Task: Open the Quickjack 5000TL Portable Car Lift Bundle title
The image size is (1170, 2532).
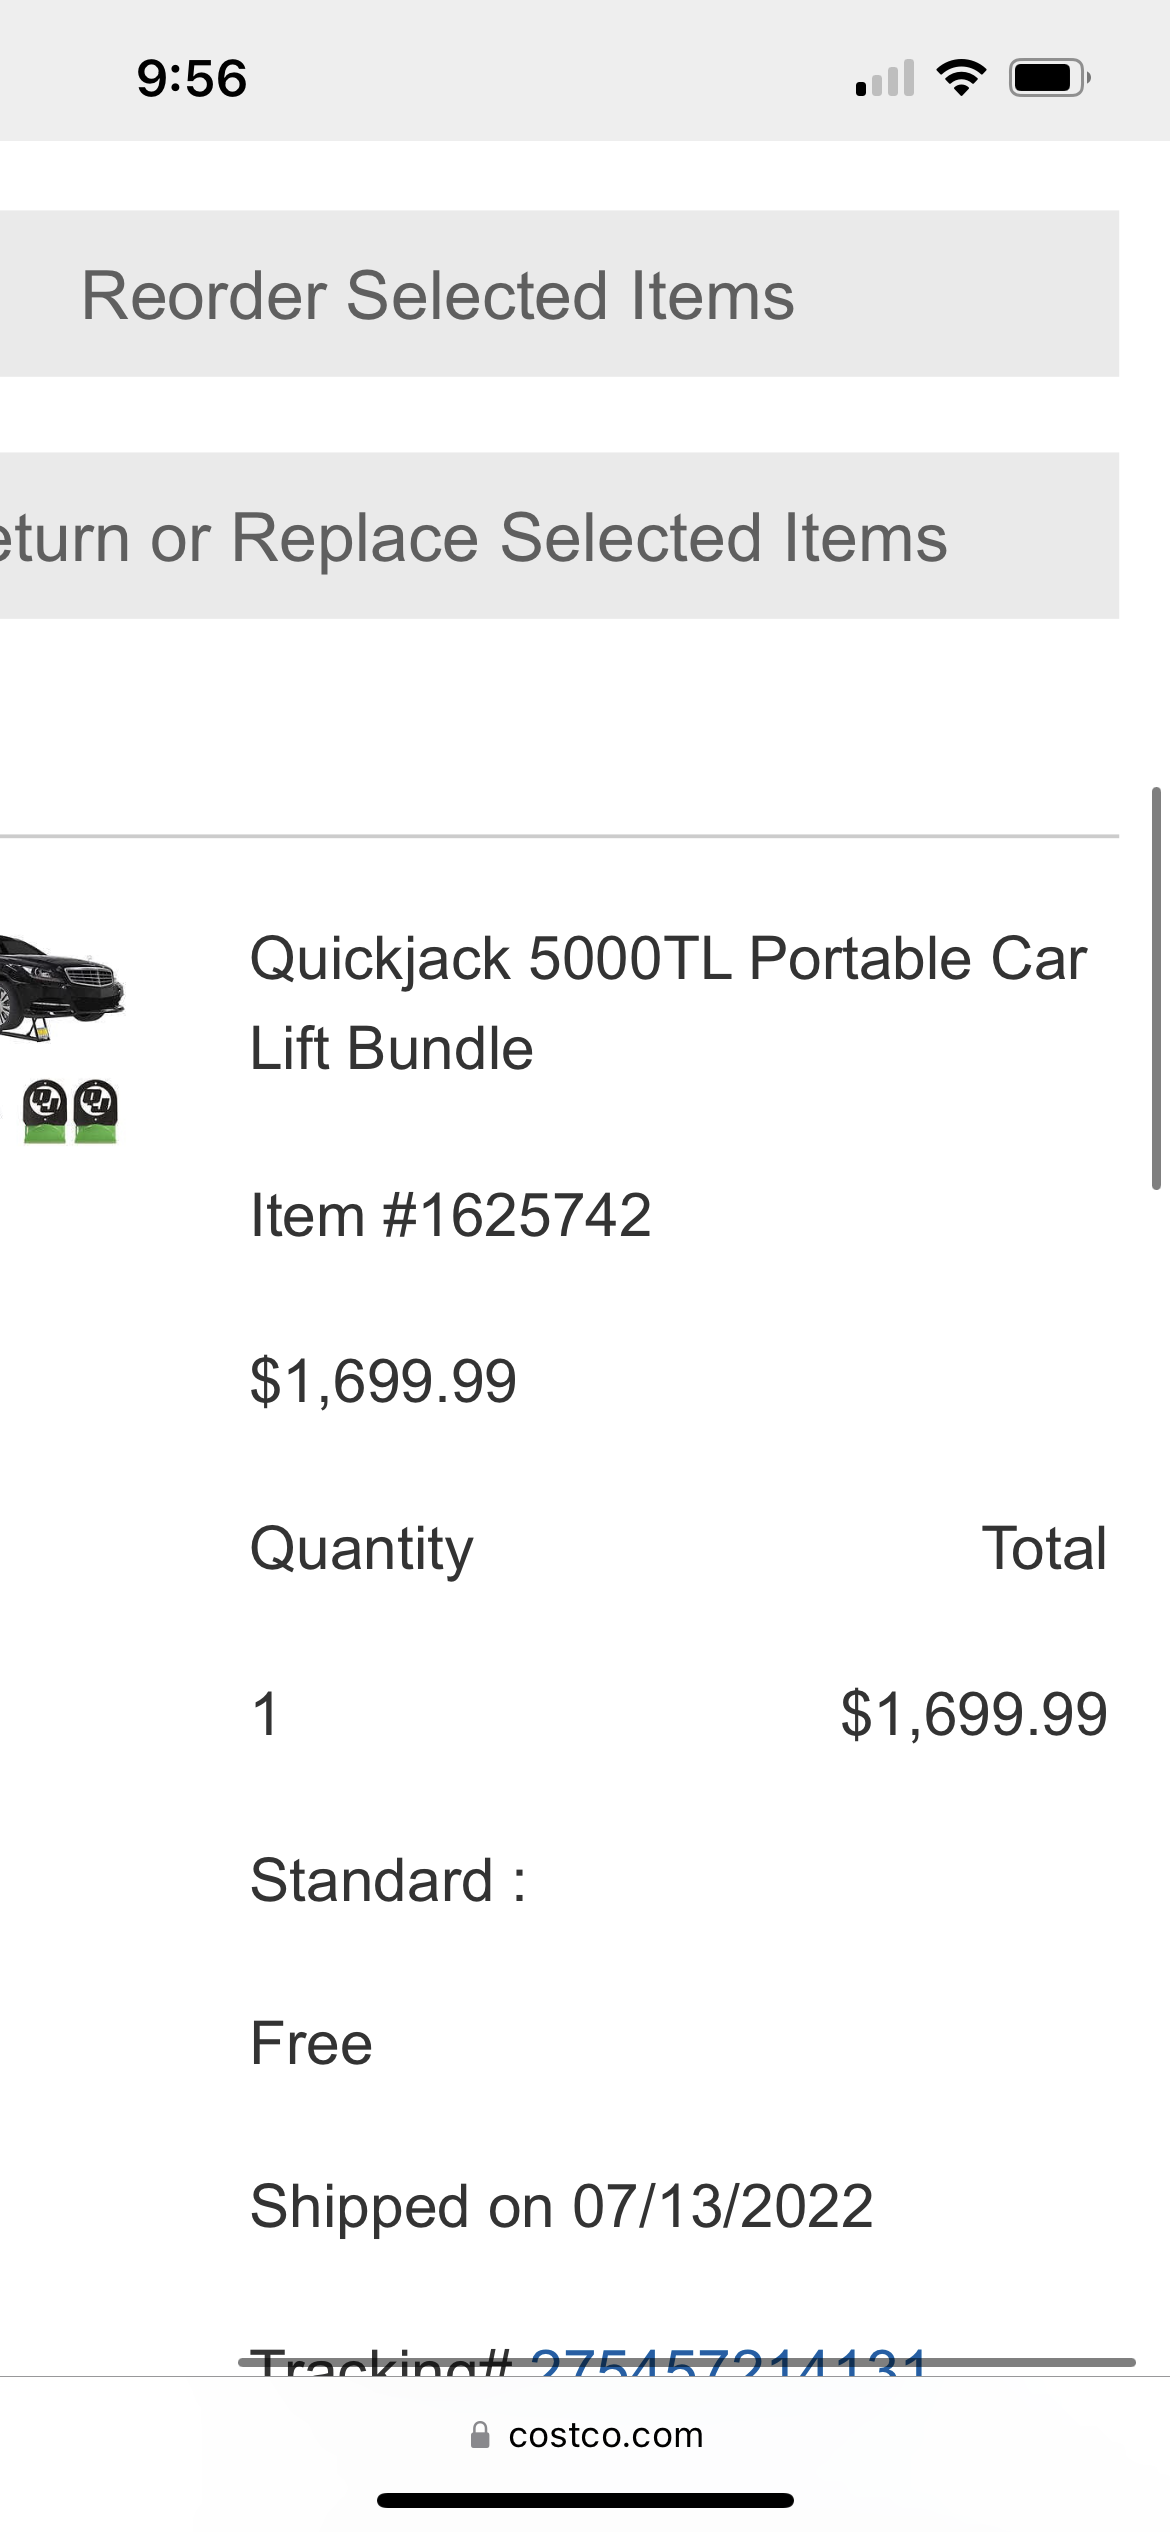Action: point(667,1003)
